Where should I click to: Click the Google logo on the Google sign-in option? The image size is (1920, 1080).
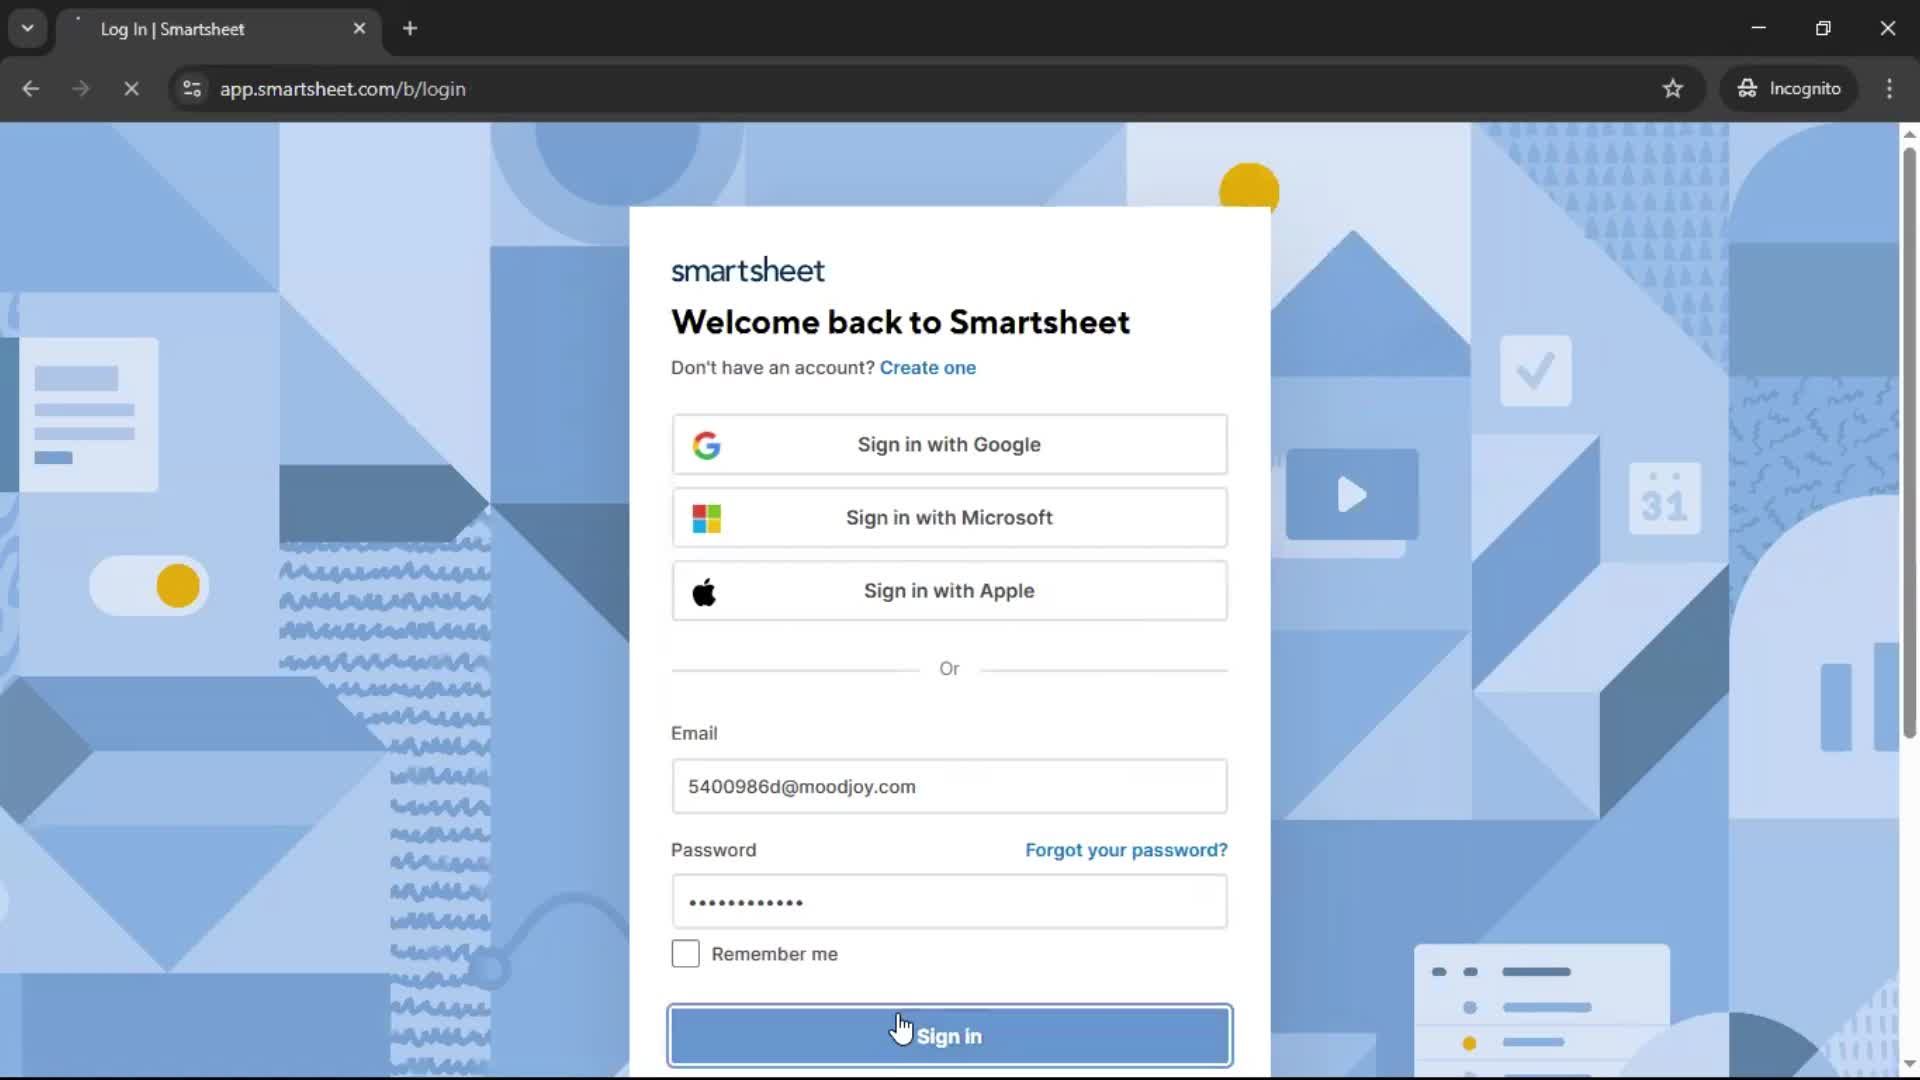pyautogui.click(x=707, y=445)
